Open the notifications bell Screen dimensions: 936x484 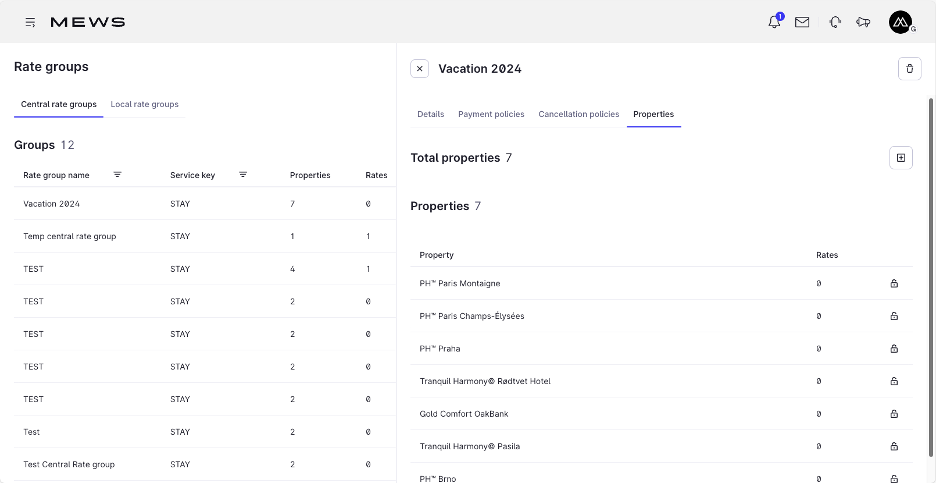(774, 22)
